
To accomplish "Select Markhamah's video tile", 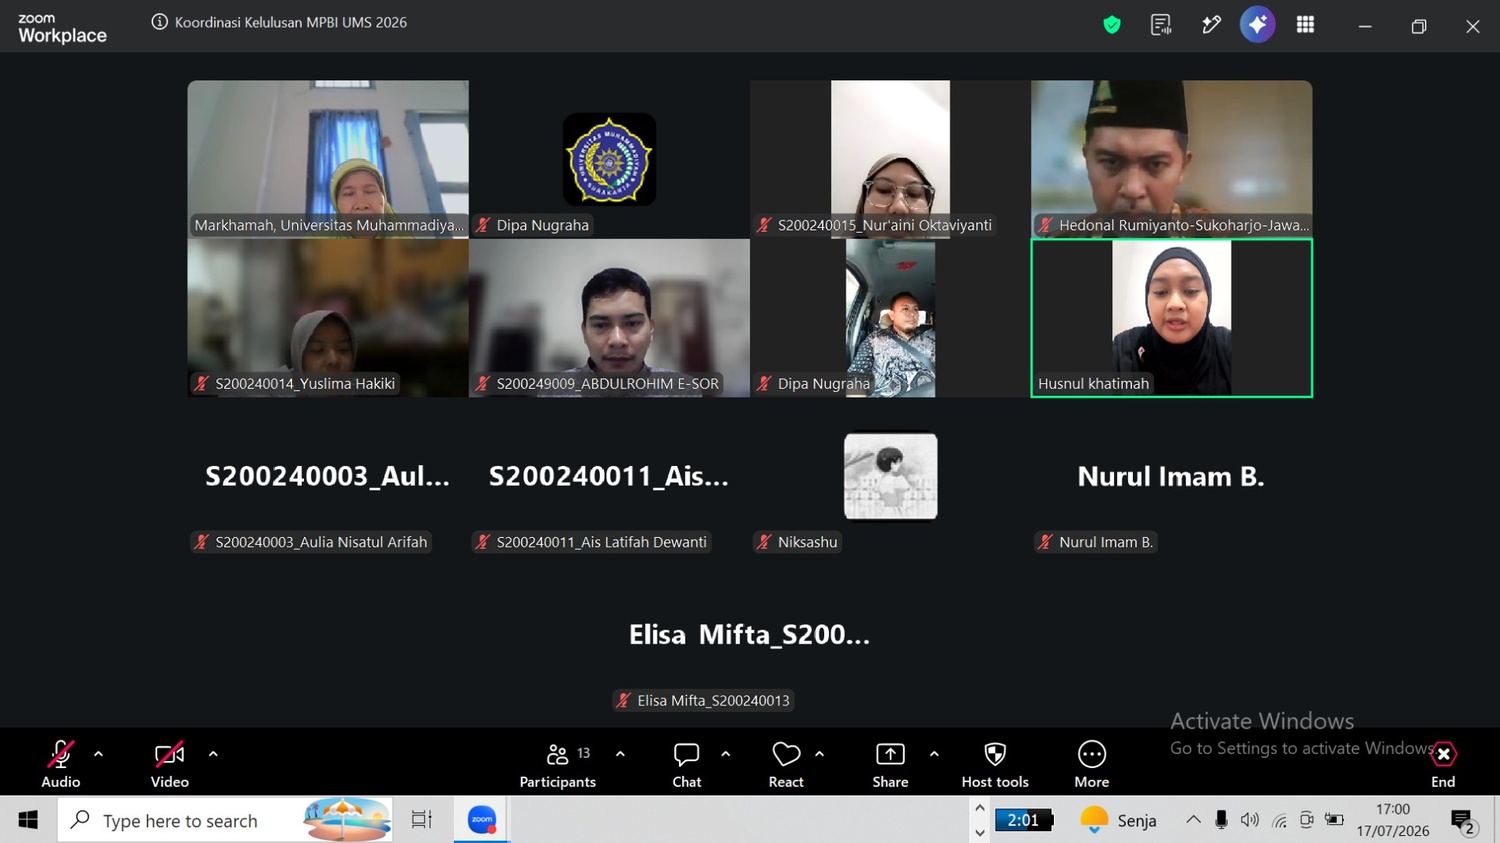I will pos(328,159).
